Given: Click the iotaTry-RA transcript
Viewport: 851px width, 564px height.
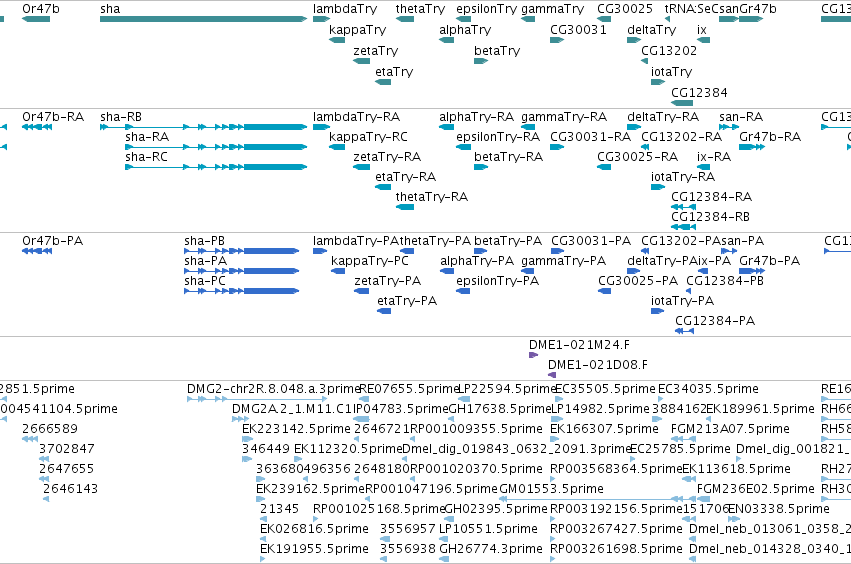Looking at the screenshot, I should (x=658, y=187).
